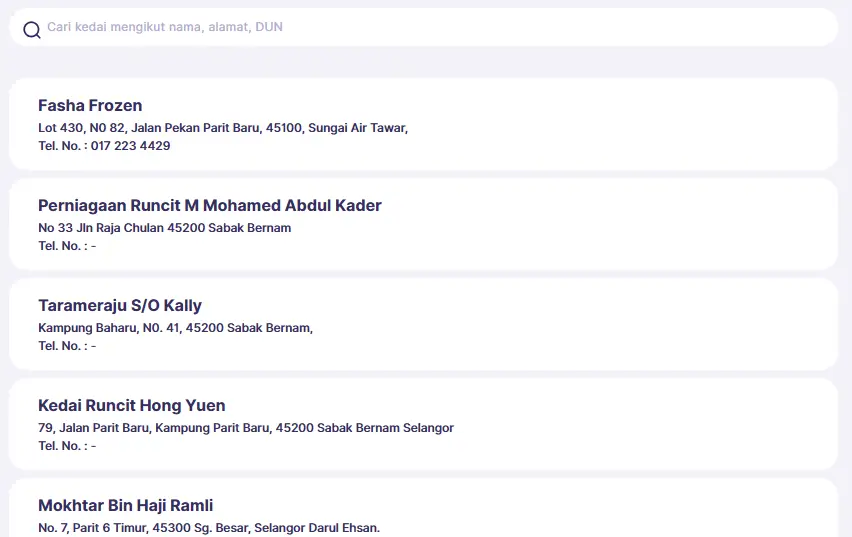Select the Fasha Frozen card's empty right side
This screenshot has height=537, width=852.
tap(650, 125)
